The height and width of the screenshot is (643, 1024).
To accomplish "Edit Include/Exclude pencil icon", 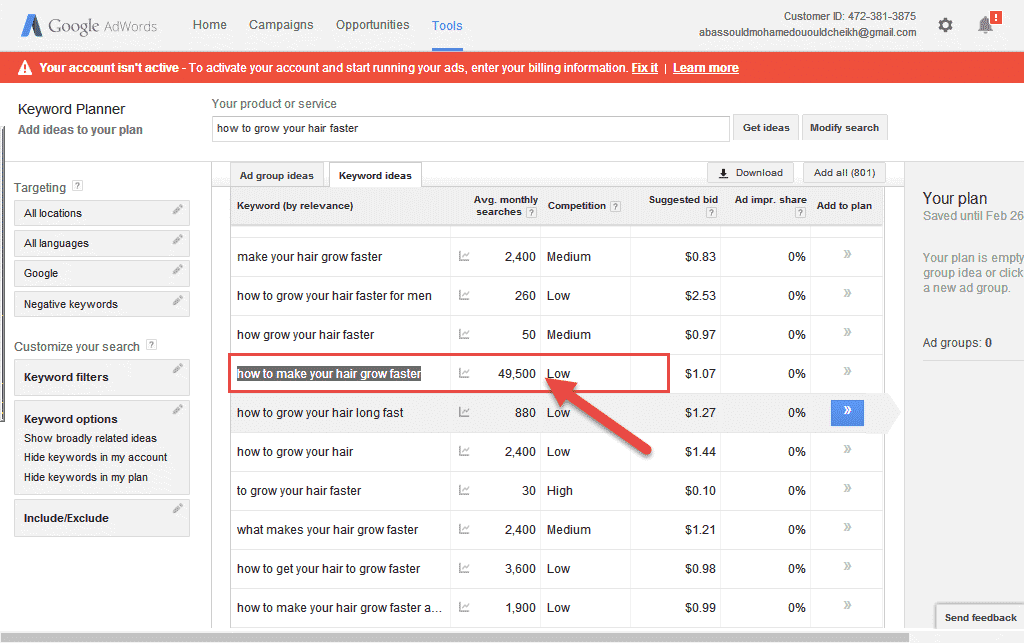I will click(x=177, y=509).
